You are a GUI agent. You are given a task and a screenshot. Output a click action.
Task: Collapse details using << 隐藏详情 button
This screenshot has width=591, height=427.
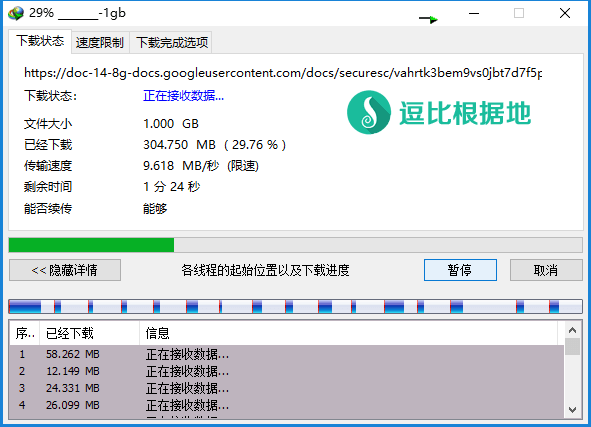(x=65, y=270)
